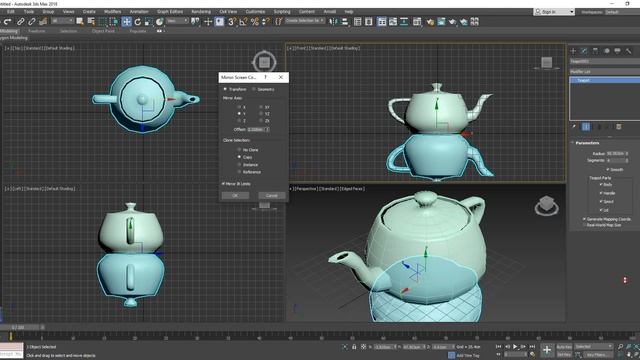The image size is (640, 360).
Task: Click the Offset value field in Mirror dialog
Action: pyautogui.click(x=256, y=129)
